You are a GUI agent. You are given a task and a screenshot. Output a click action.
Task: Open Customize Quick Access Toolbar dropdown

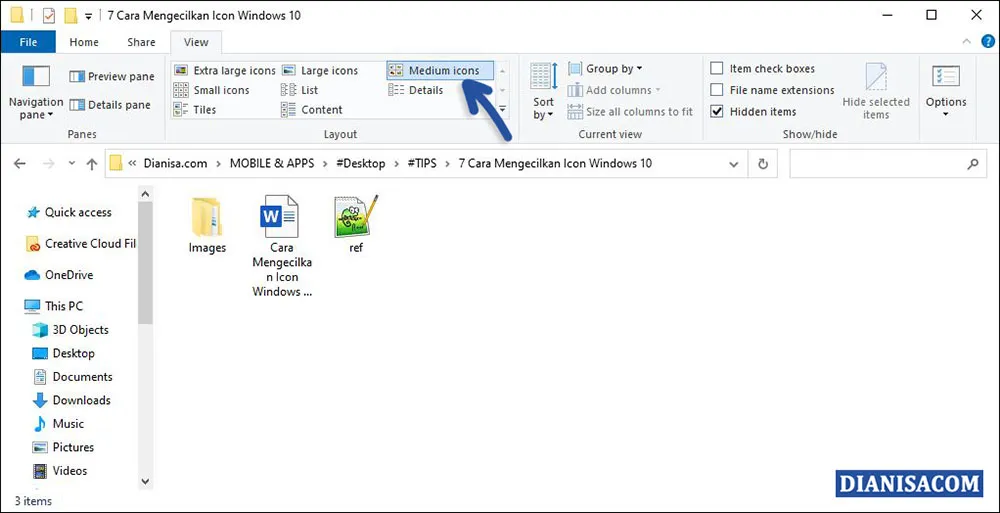(89, 16)
